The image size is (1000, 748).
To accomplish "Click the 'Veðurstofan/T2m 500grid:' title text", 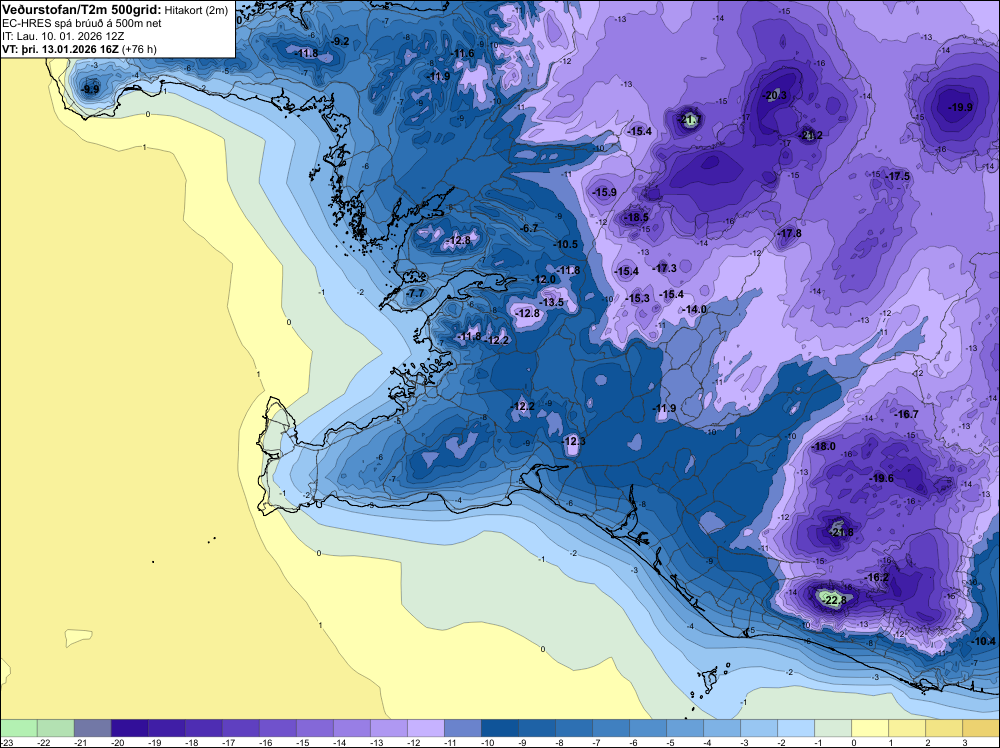I will 82,10.
